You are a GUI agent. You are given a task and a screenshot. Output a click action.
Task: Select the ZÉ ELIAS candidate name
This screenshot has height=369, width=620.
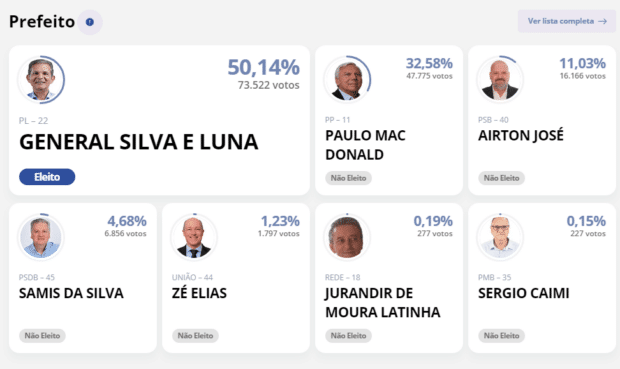(199, 293)
